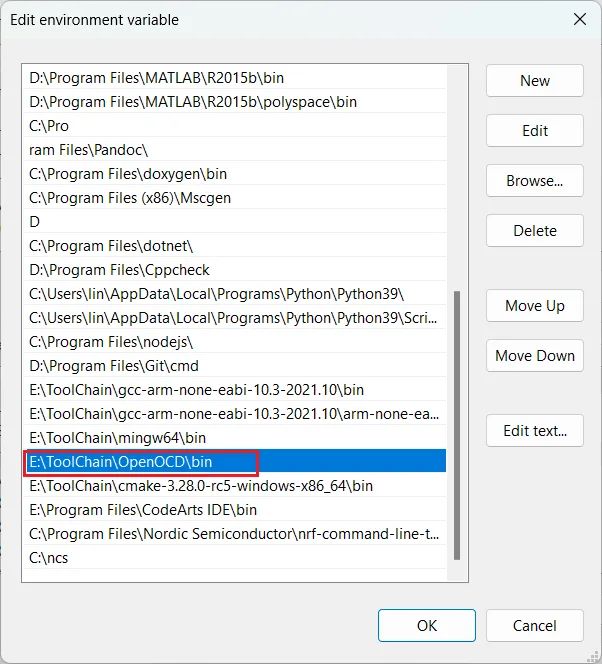The image size is (602, 664).
Task: Click Move Down button
Action: [535, 356]
